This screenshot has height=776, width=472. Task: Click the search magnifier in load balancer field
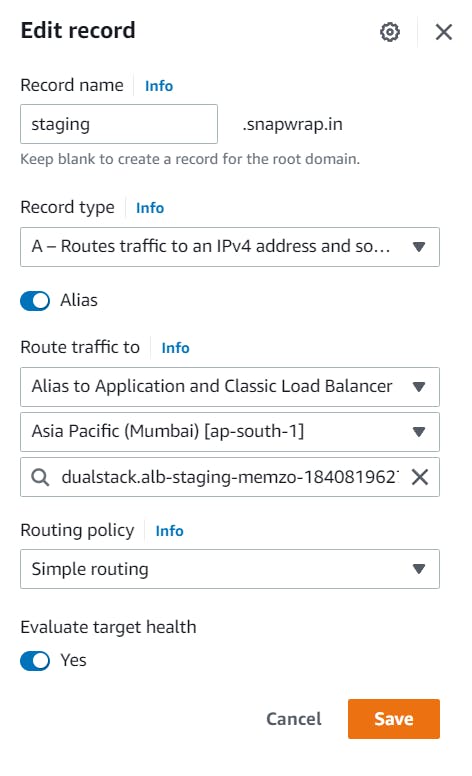click(40, 477)
